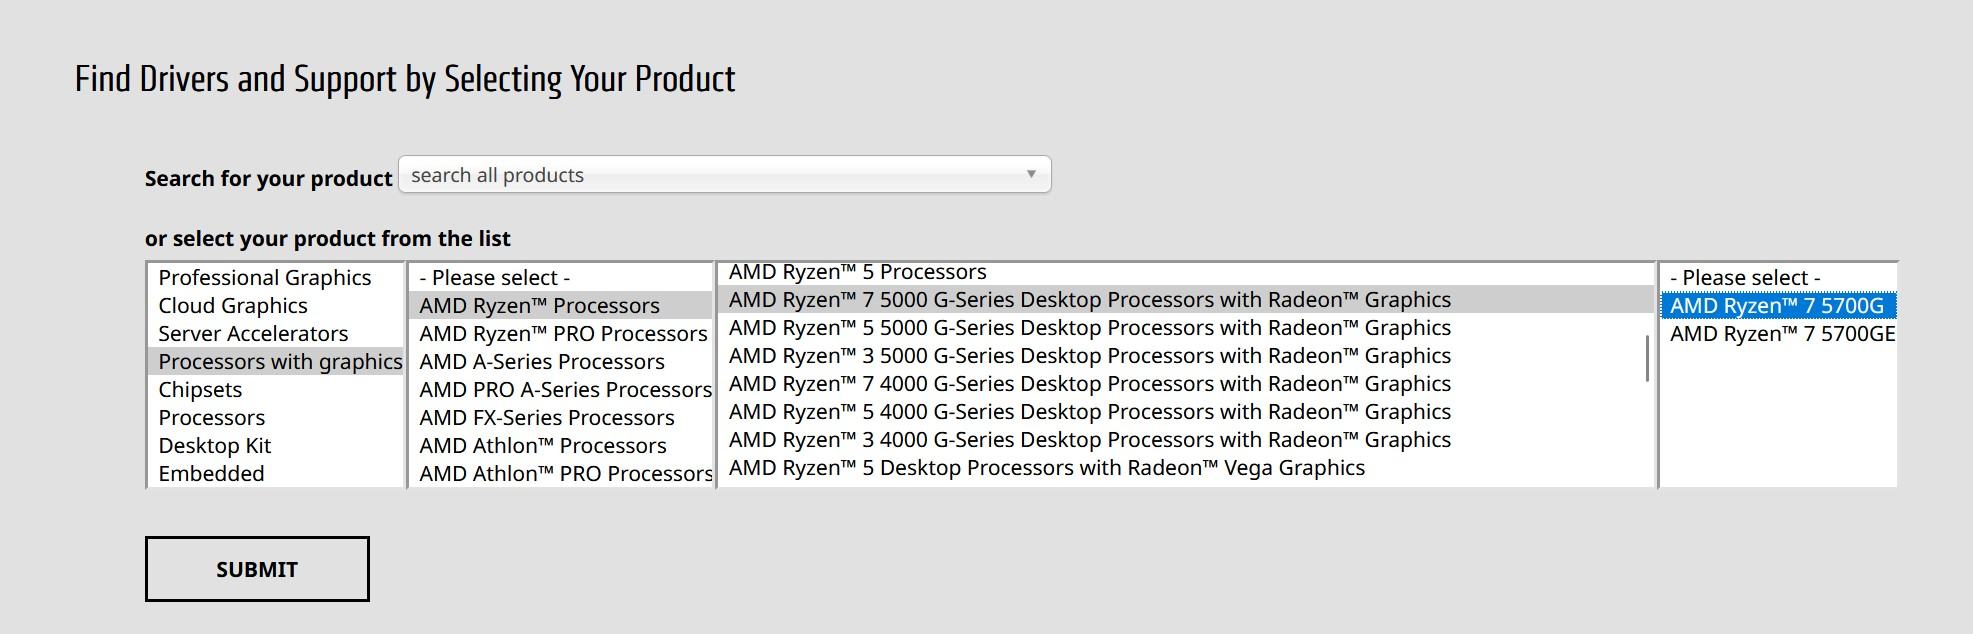Choose AMD A-Series Processors
Image resolution: width=1973 pixels, height=634 pixels.
click(x=542, y=362)
